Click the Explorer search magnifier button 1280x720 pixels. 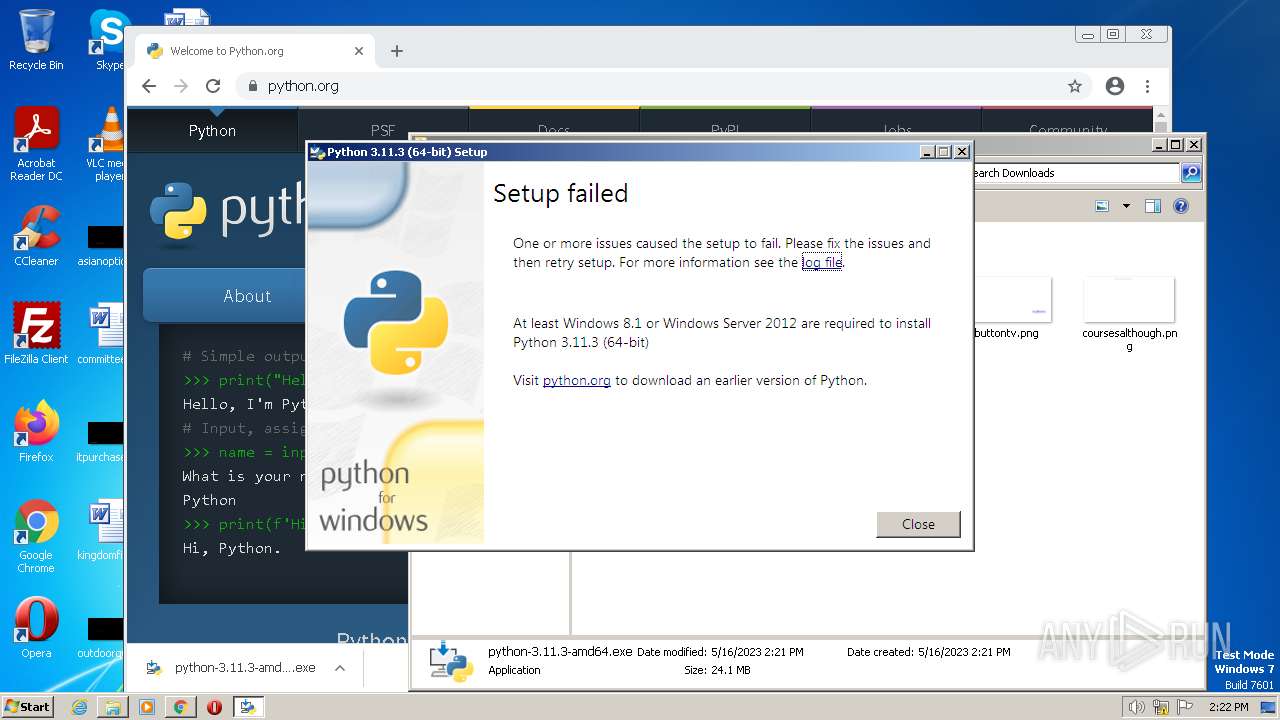coord(1191,173)
